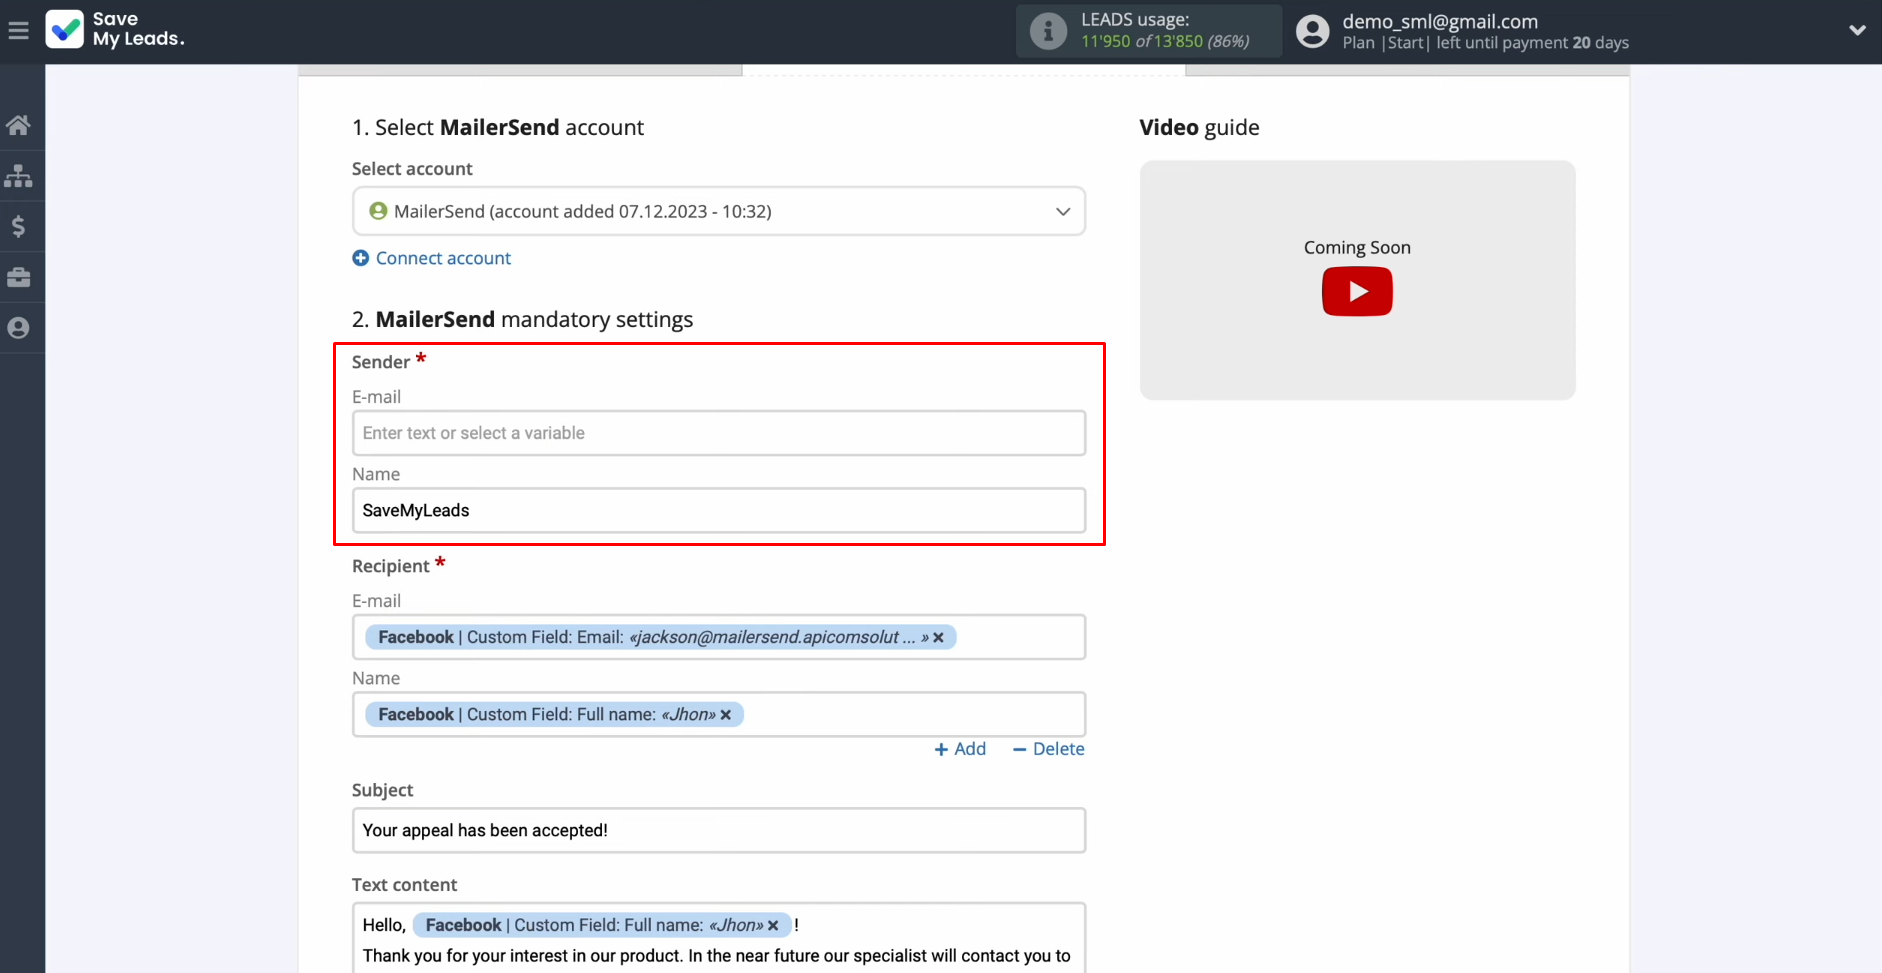Open the billing dollar icon
The image size is (1882, 973).
click(18, 226)
